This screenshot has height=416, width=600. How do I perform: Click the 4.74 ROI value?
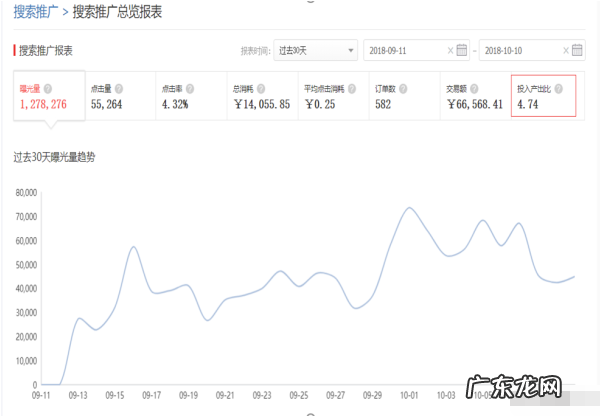coord(528,104)
